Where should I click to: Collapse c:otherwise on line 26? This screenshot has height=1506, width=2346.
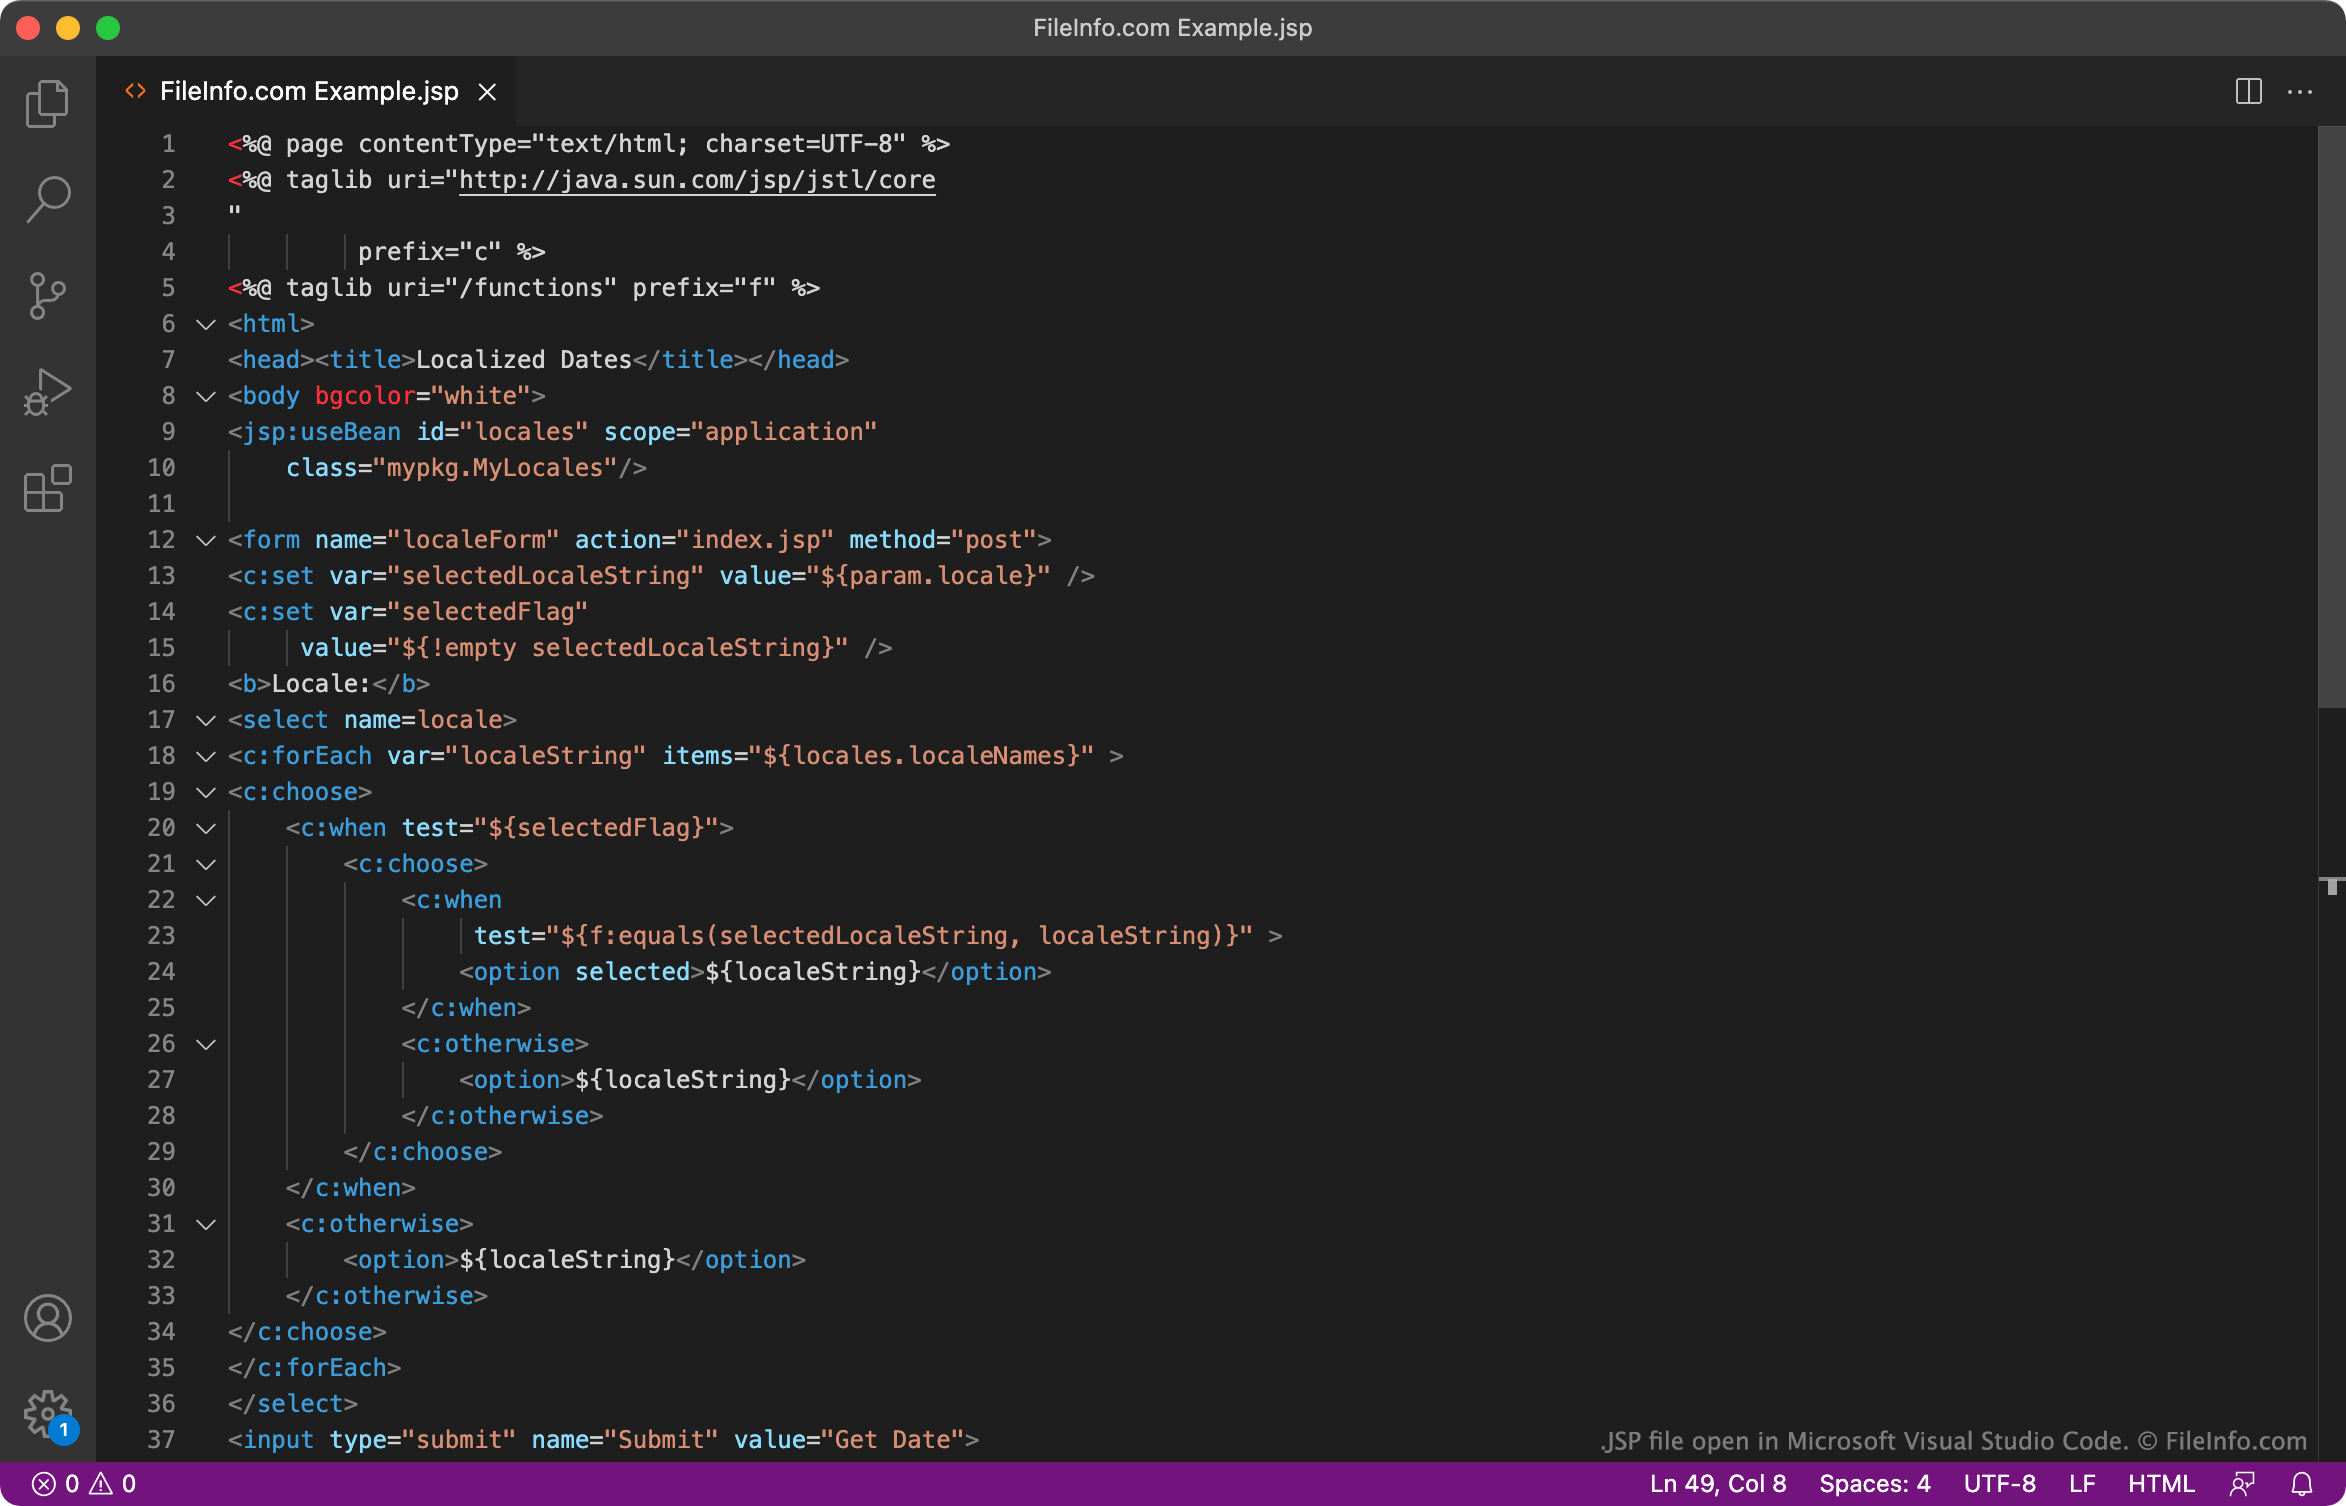pyautogui.click(x=206, y=1044)
